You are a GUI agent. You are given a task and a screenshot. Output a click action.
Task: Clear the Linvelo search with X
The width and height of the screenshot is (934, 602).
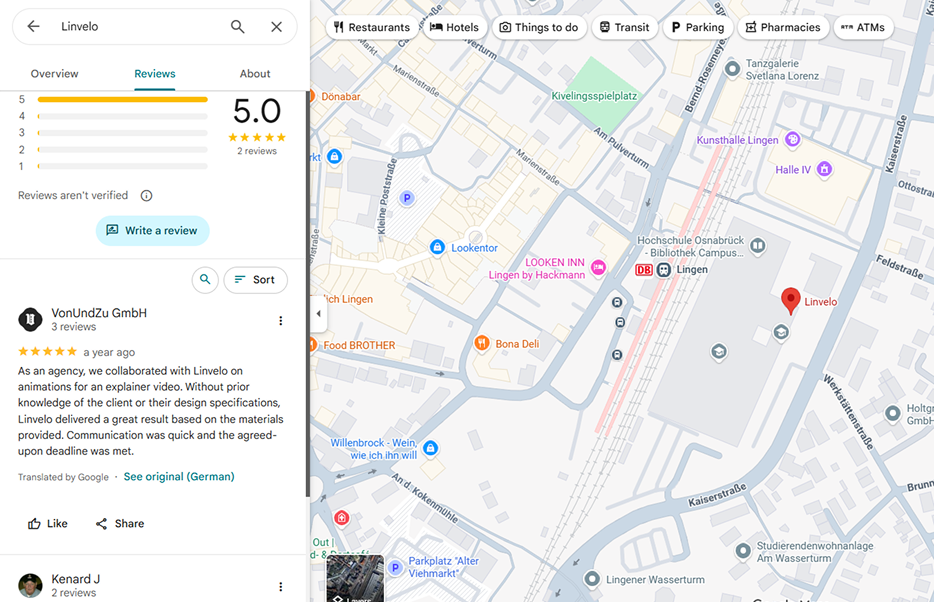tap(276, 26)
